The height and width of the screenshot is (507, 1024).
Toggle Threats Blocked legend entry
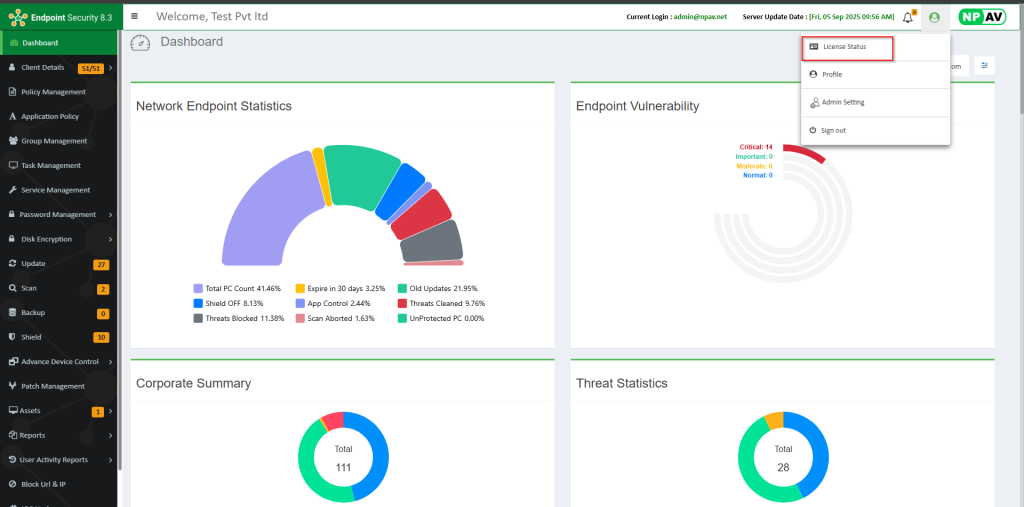238,318
